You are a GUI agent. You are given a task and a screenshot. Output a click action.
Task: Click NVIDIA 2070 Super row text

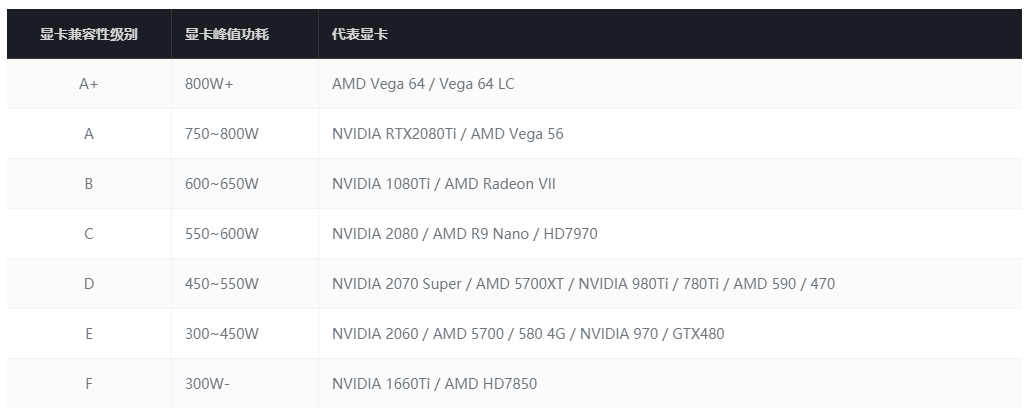(583, 284)
